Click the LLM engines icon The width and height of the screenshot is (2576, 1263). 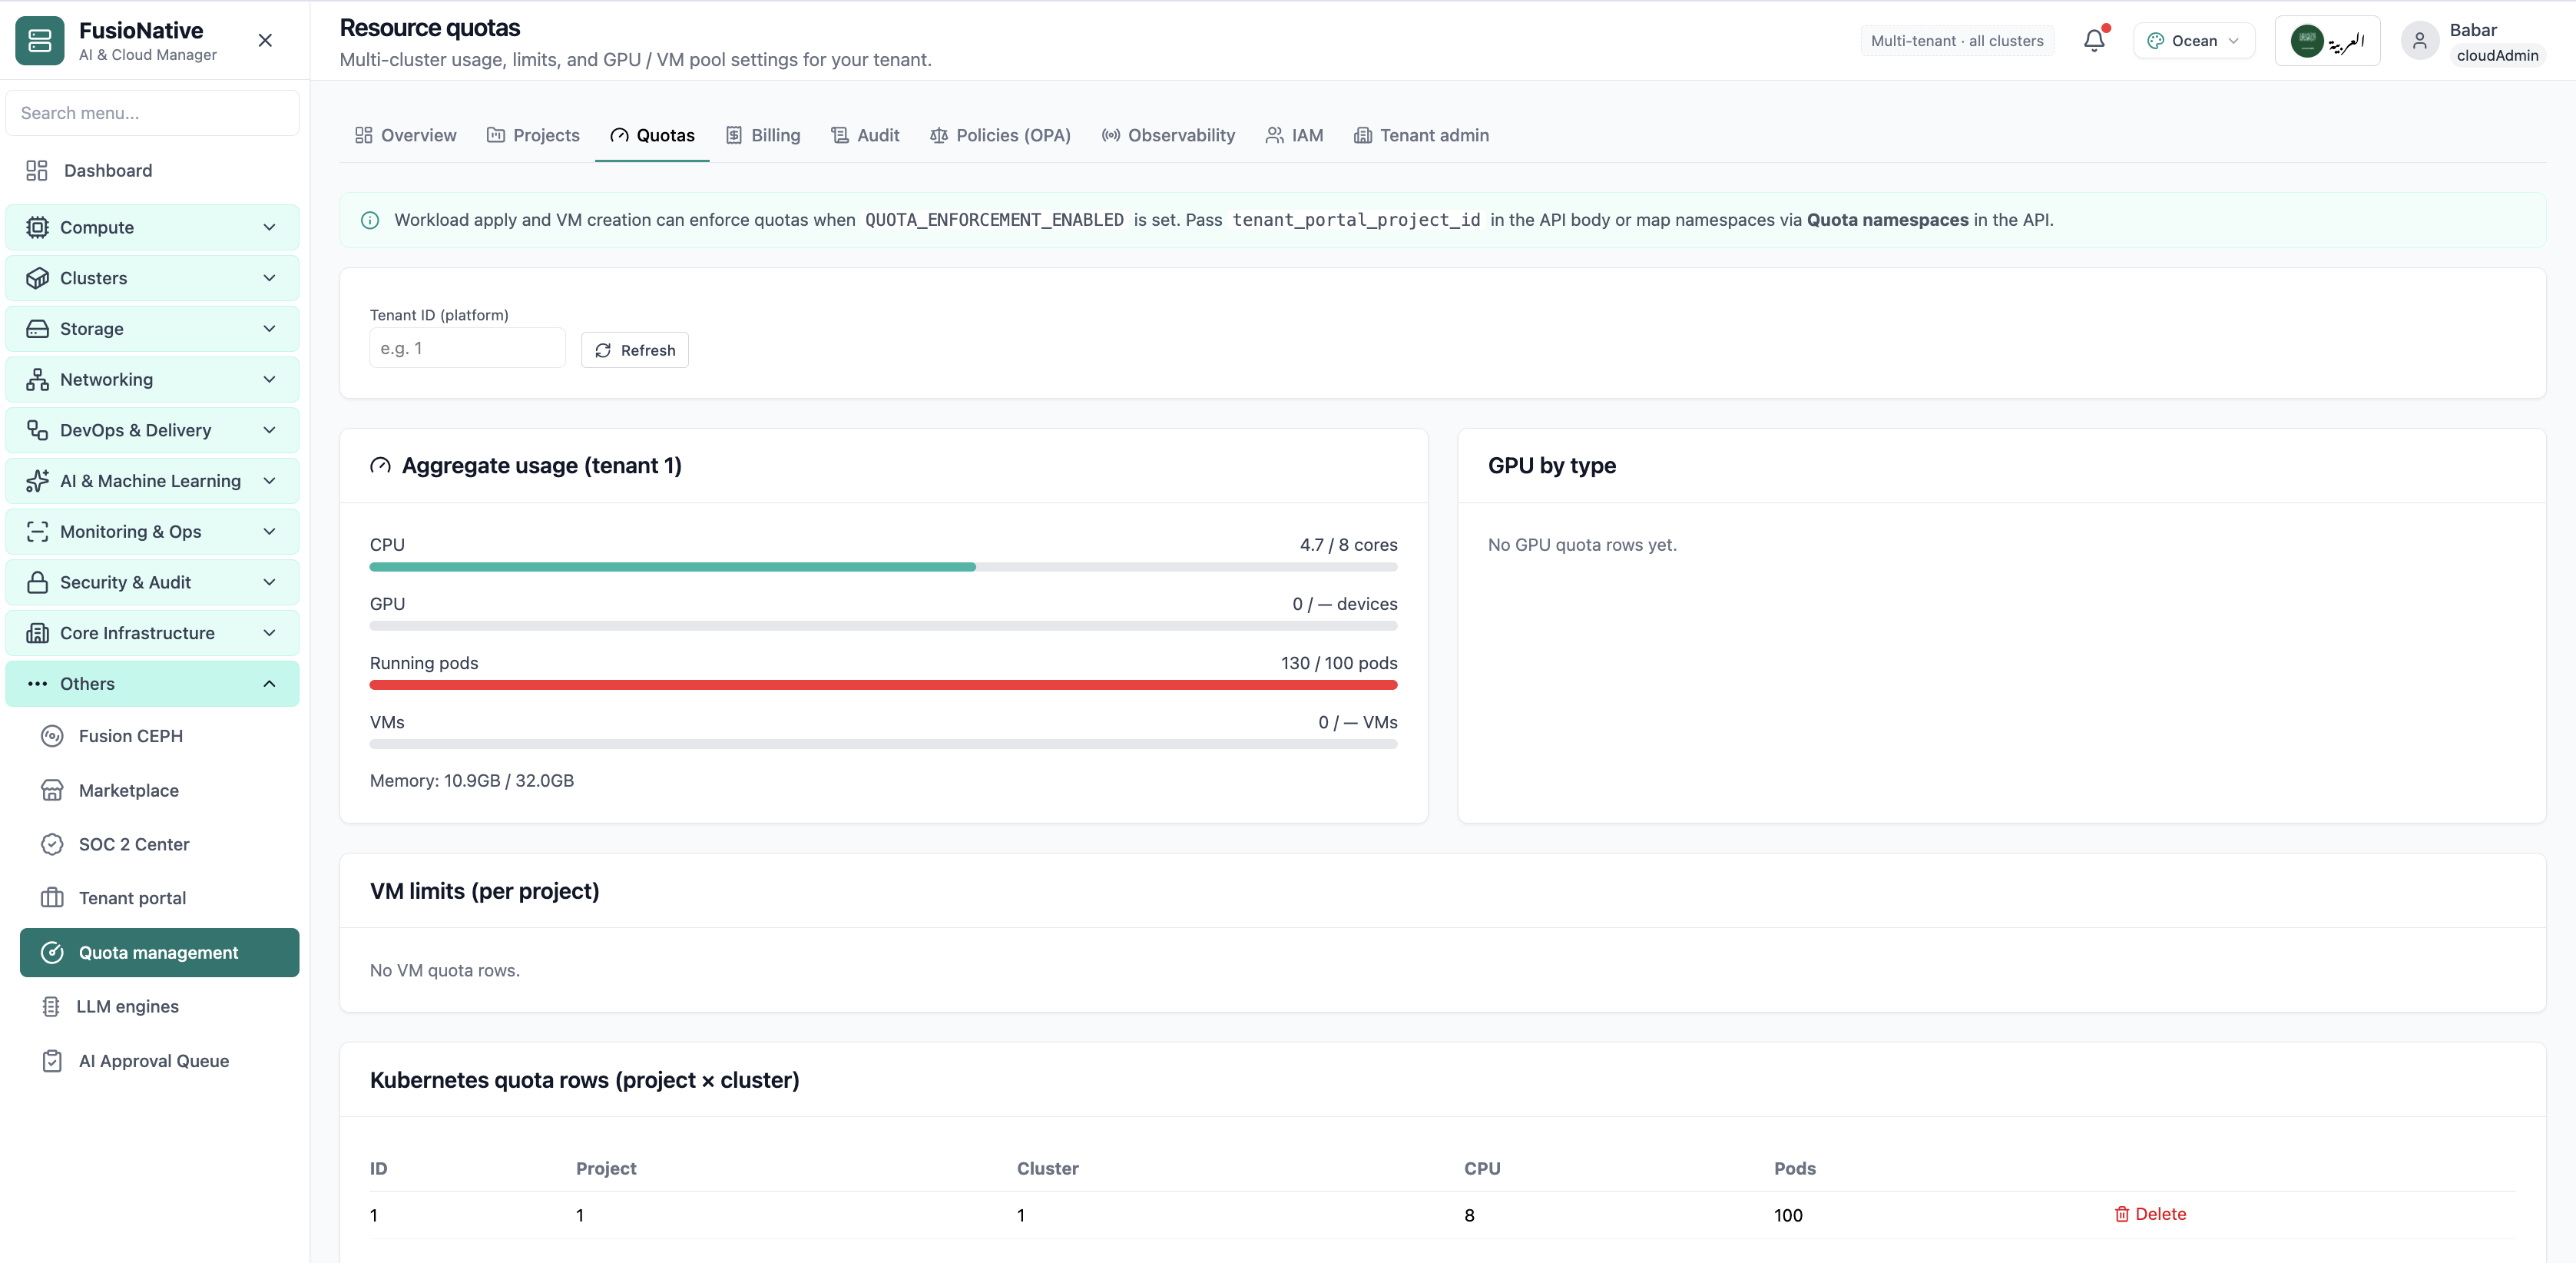pyautogui.click(x=51, y=1007)
